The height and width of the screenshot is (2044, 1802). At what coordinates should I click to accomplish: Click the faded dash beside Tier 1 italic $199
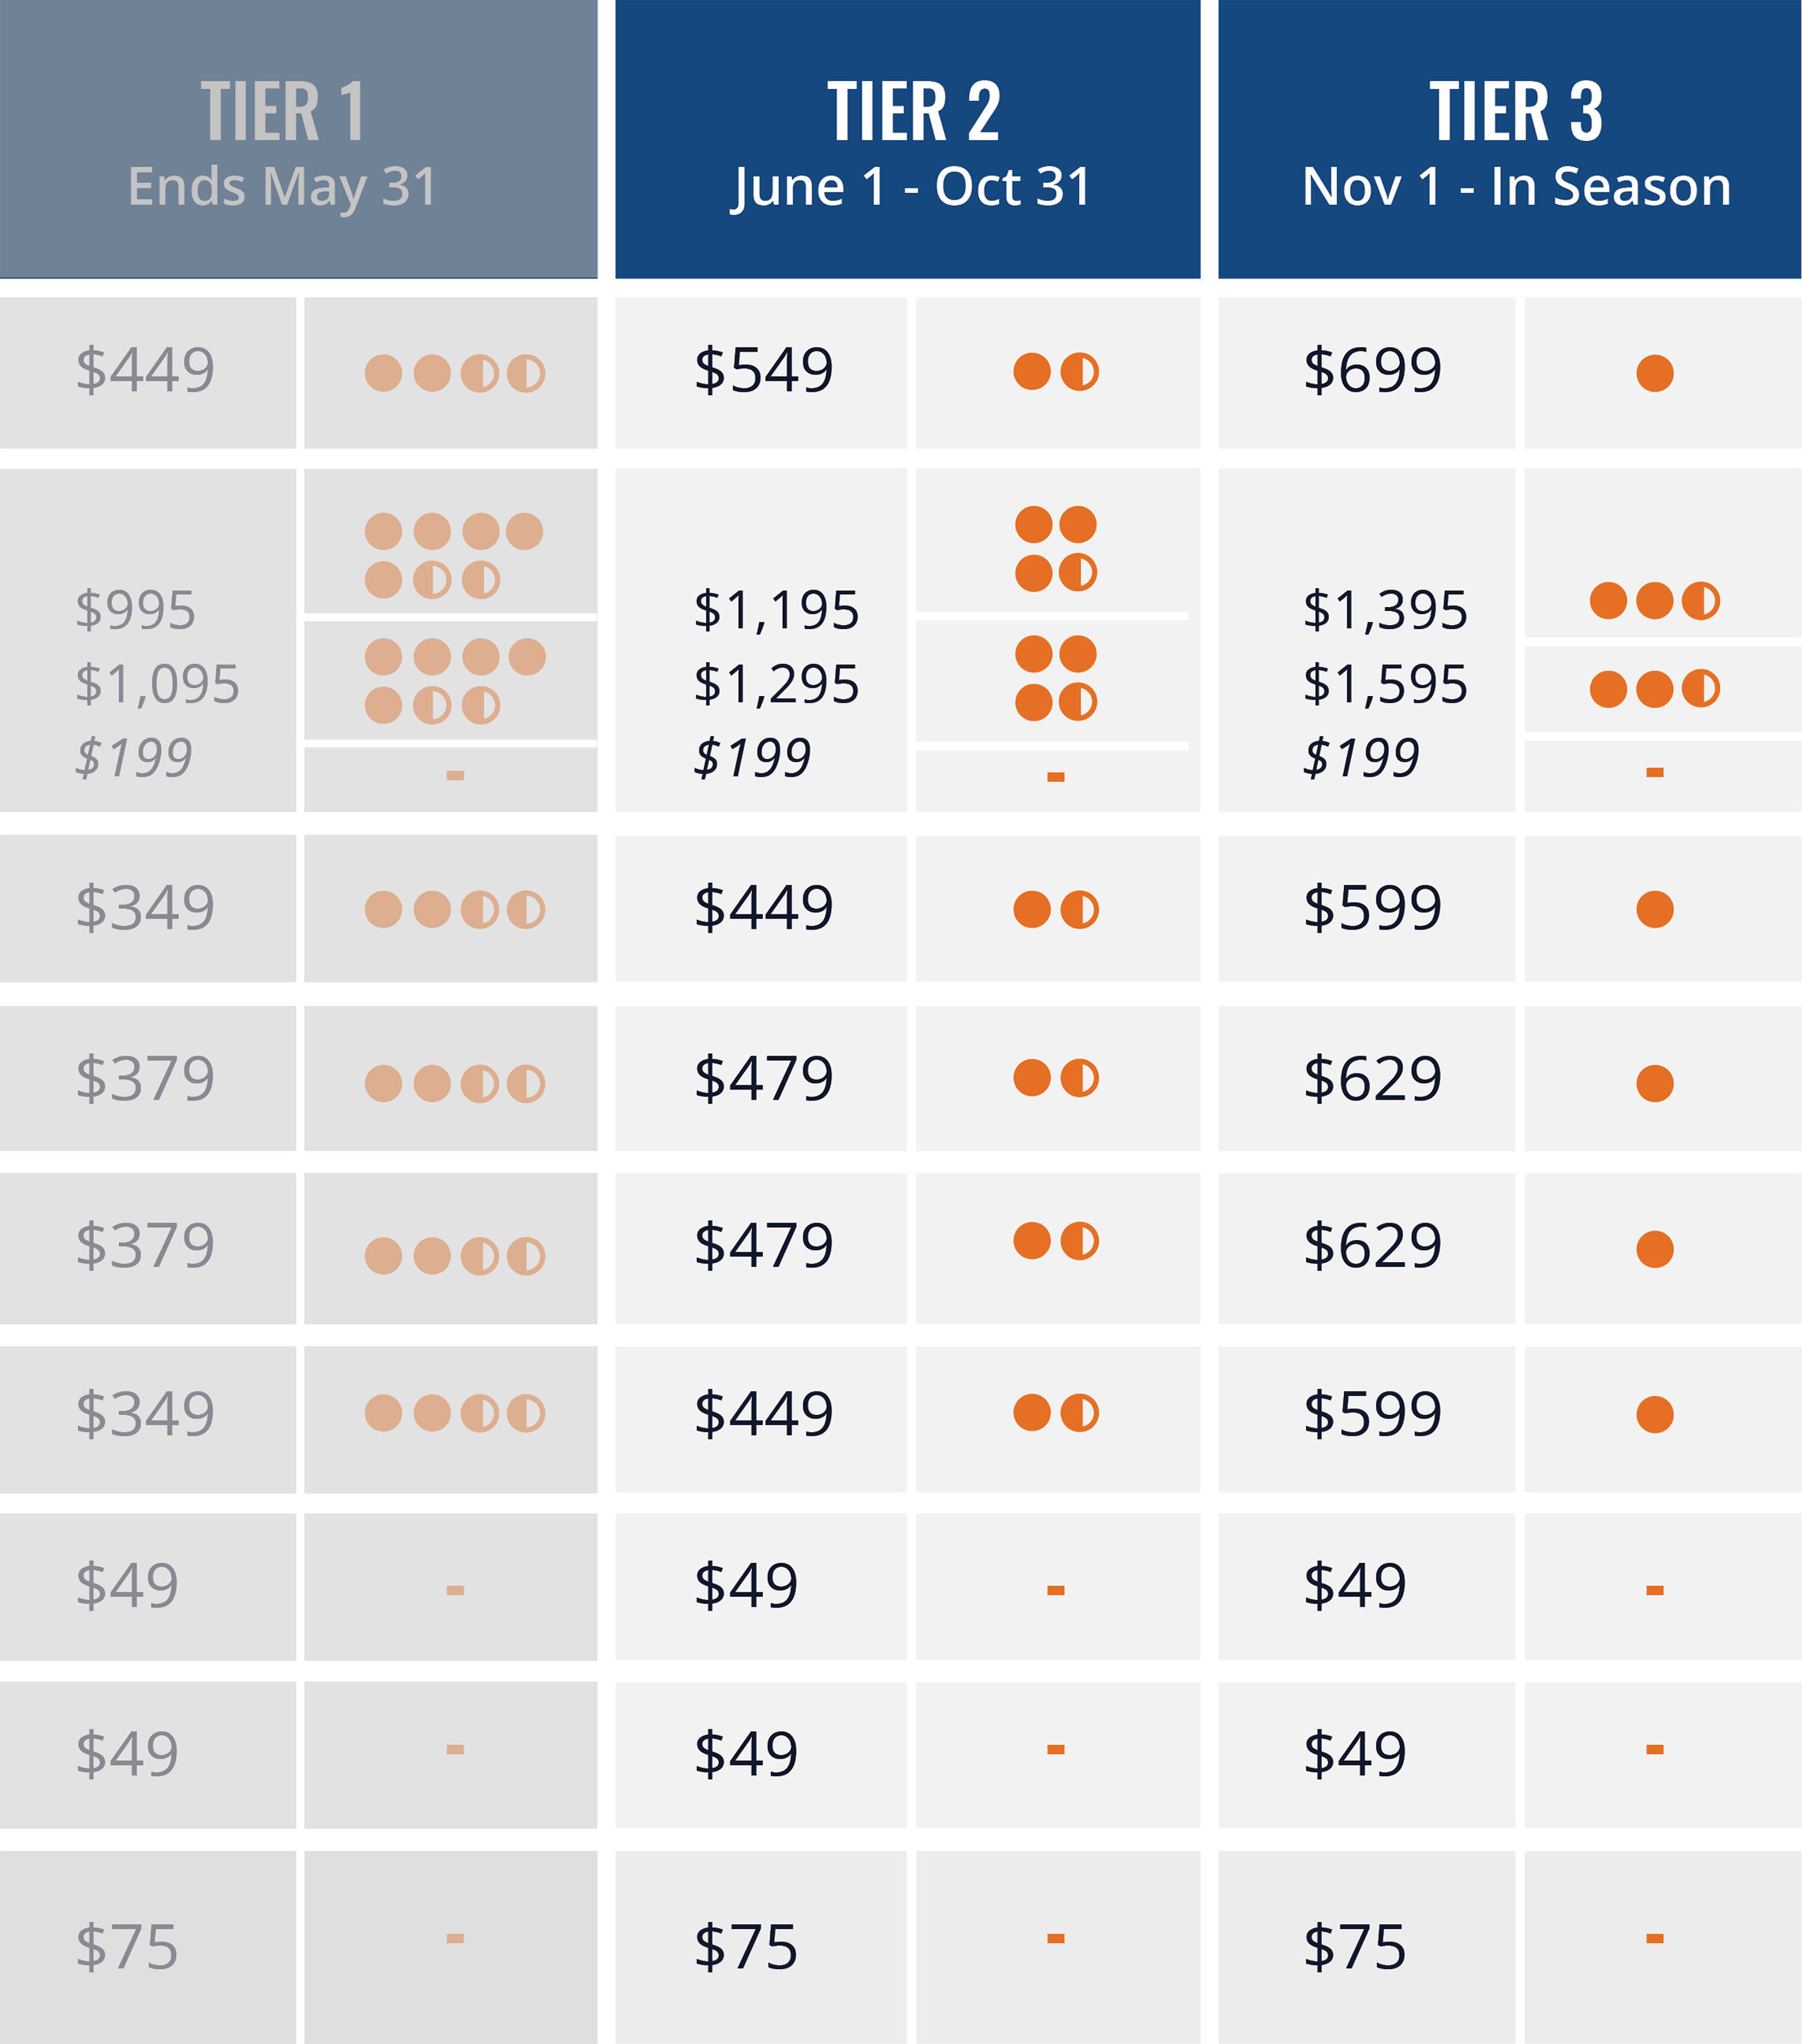tap(454, 775)
